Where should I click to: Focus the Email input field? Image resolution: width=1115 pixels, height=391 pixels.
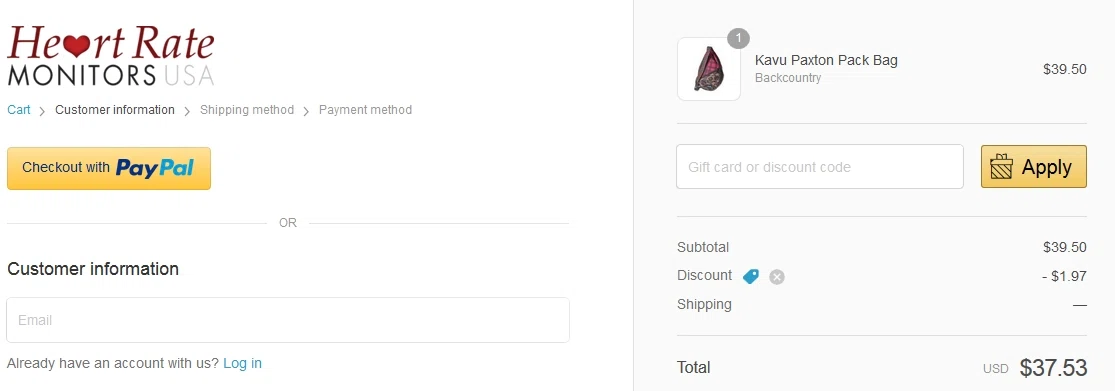point(288,320)
